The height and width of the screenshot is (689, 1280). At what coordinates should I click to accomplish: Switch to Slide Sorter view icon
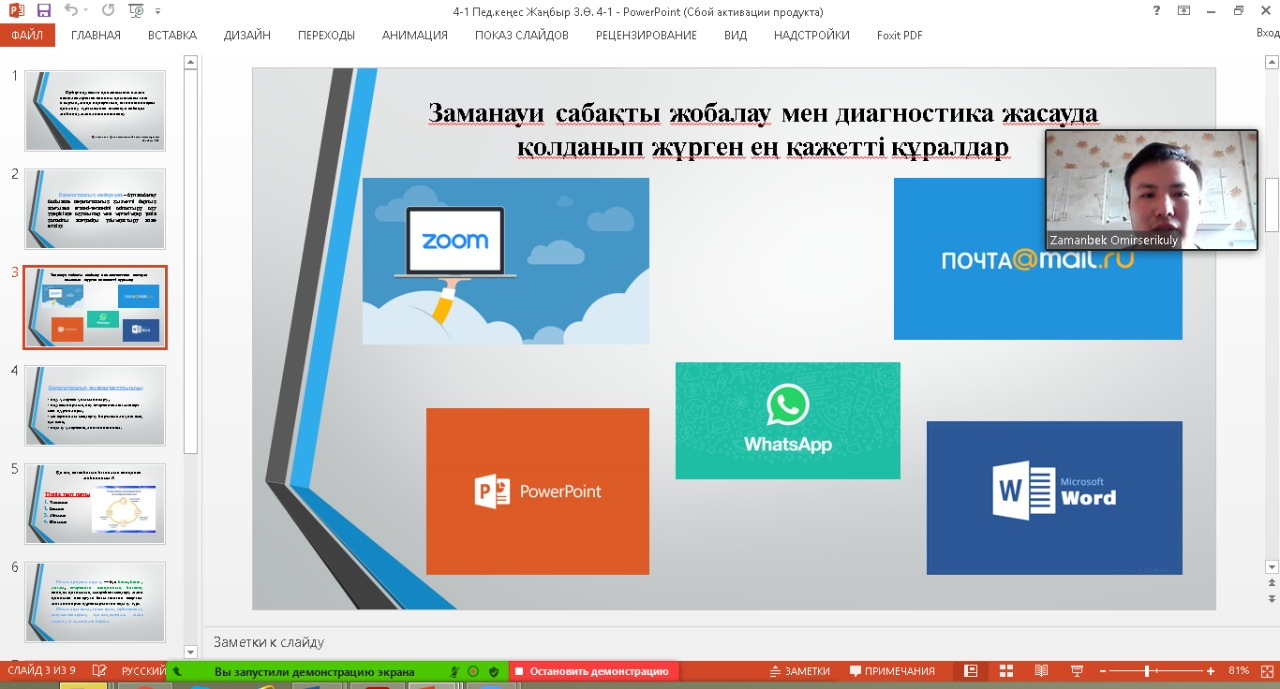(1006, 671)
